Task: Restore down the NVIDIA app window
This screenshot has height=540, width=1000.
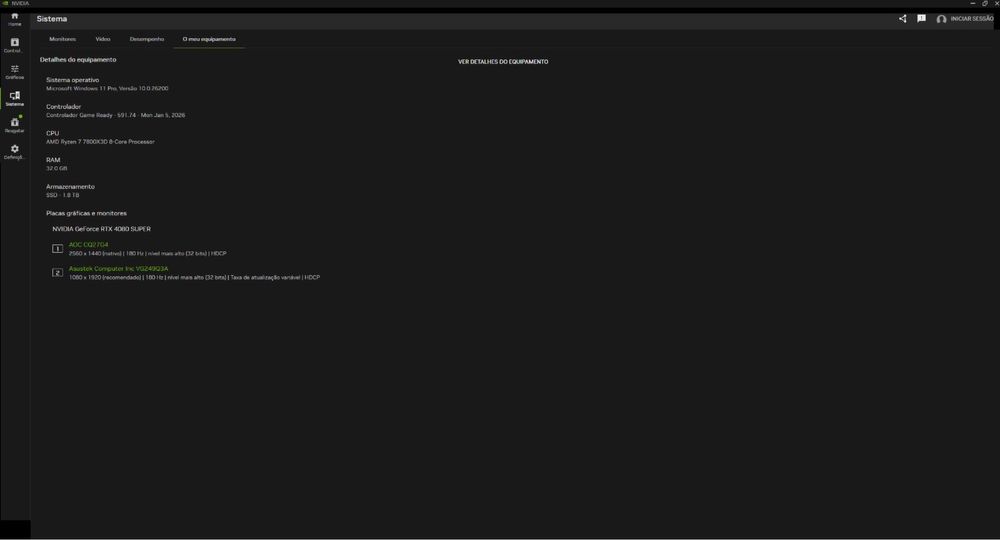Action: pyautogui.click(x=985, y=3)
